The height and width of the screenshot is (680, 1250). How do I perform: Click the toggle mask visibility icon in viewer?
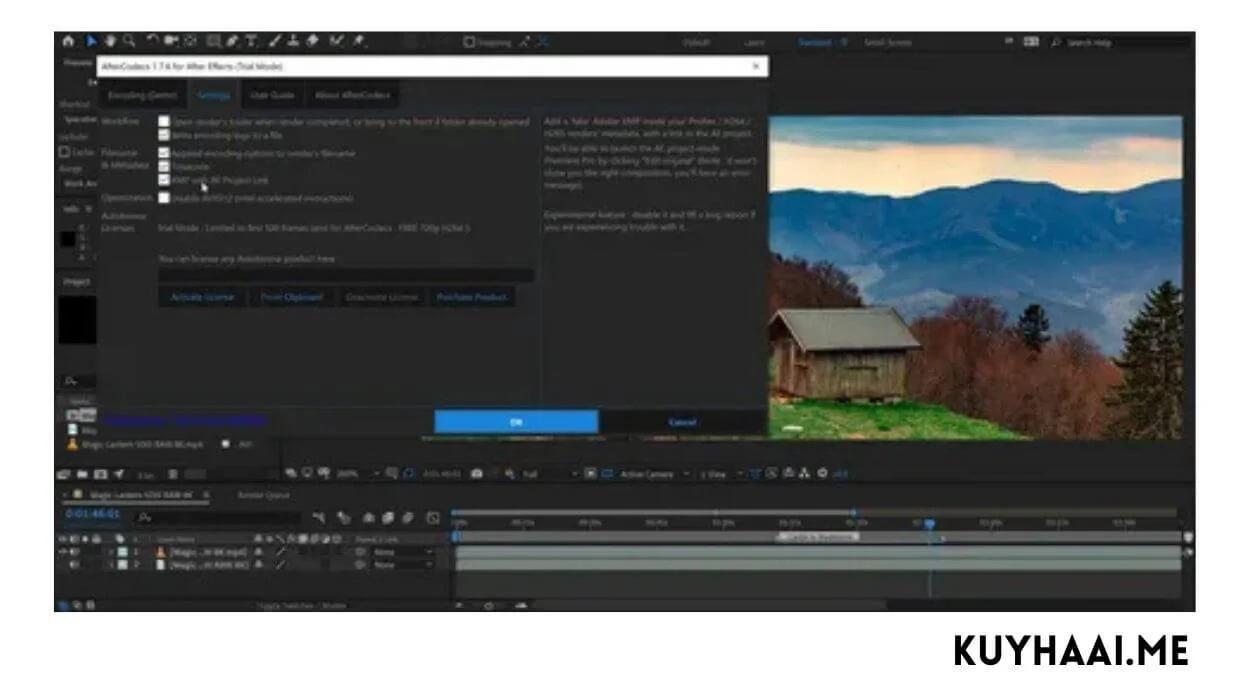409,474
